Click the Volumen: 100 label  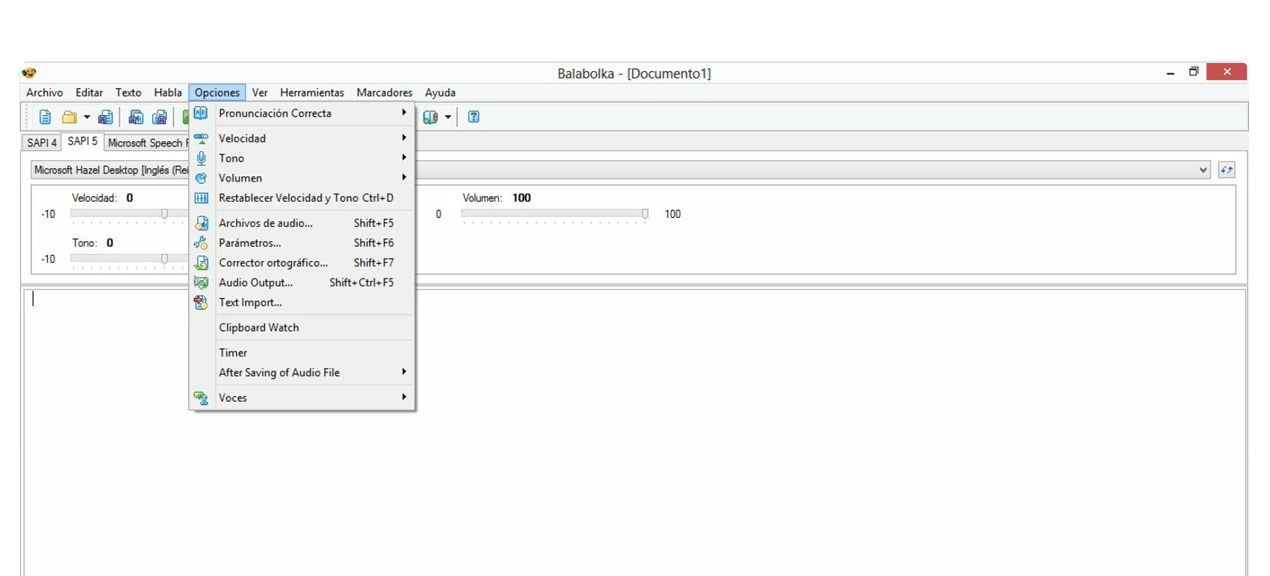(x=497, y=198)
